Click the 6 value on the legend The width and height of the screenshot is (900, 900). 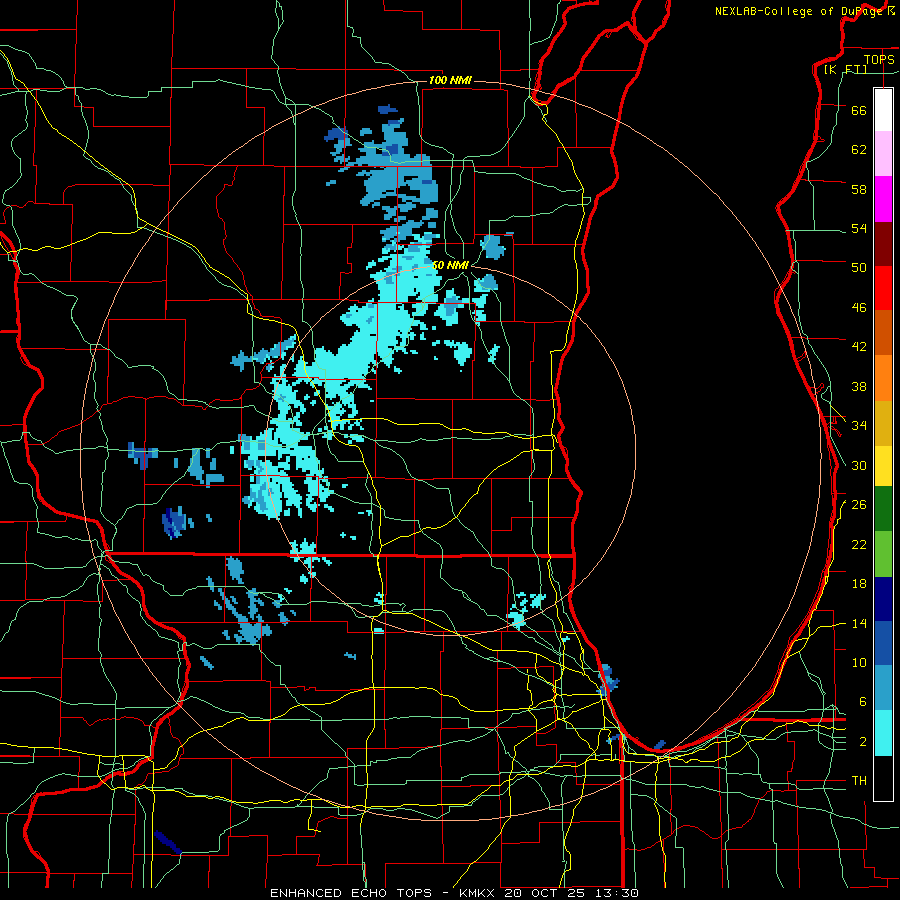[863, 702]
